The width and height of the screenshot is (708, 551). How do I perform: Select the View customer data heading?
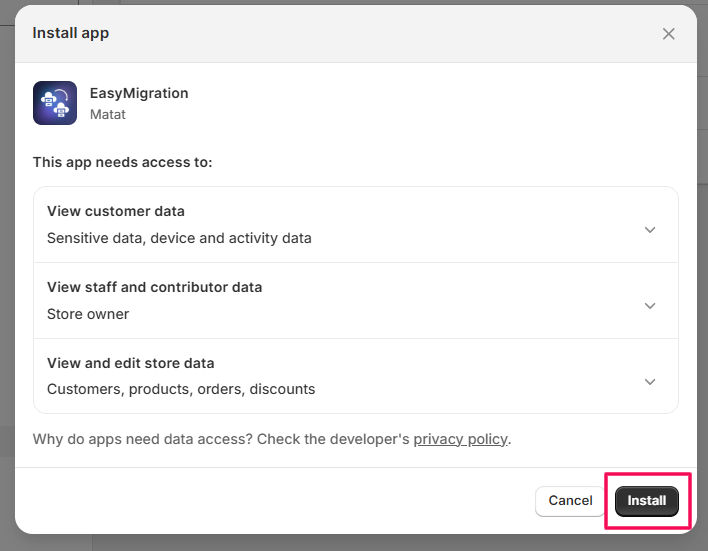click(x=116, y=211)
